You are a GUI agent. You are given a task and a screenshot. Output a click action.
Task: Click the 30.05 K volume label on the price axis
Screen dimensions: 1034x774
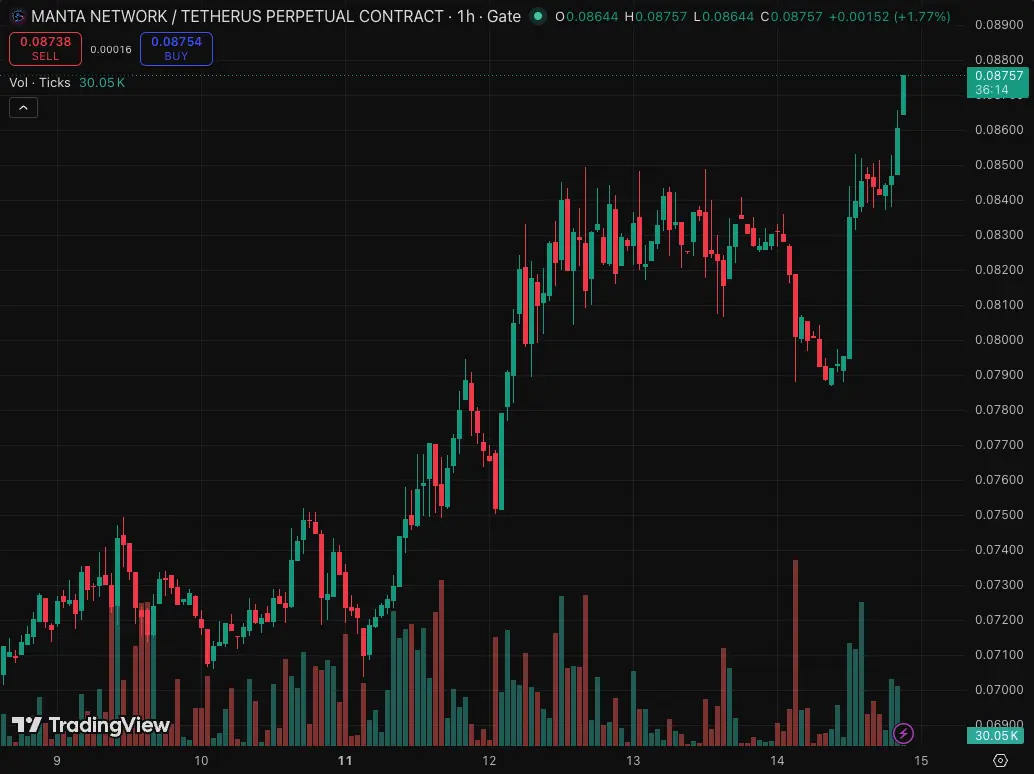[996, 735]
